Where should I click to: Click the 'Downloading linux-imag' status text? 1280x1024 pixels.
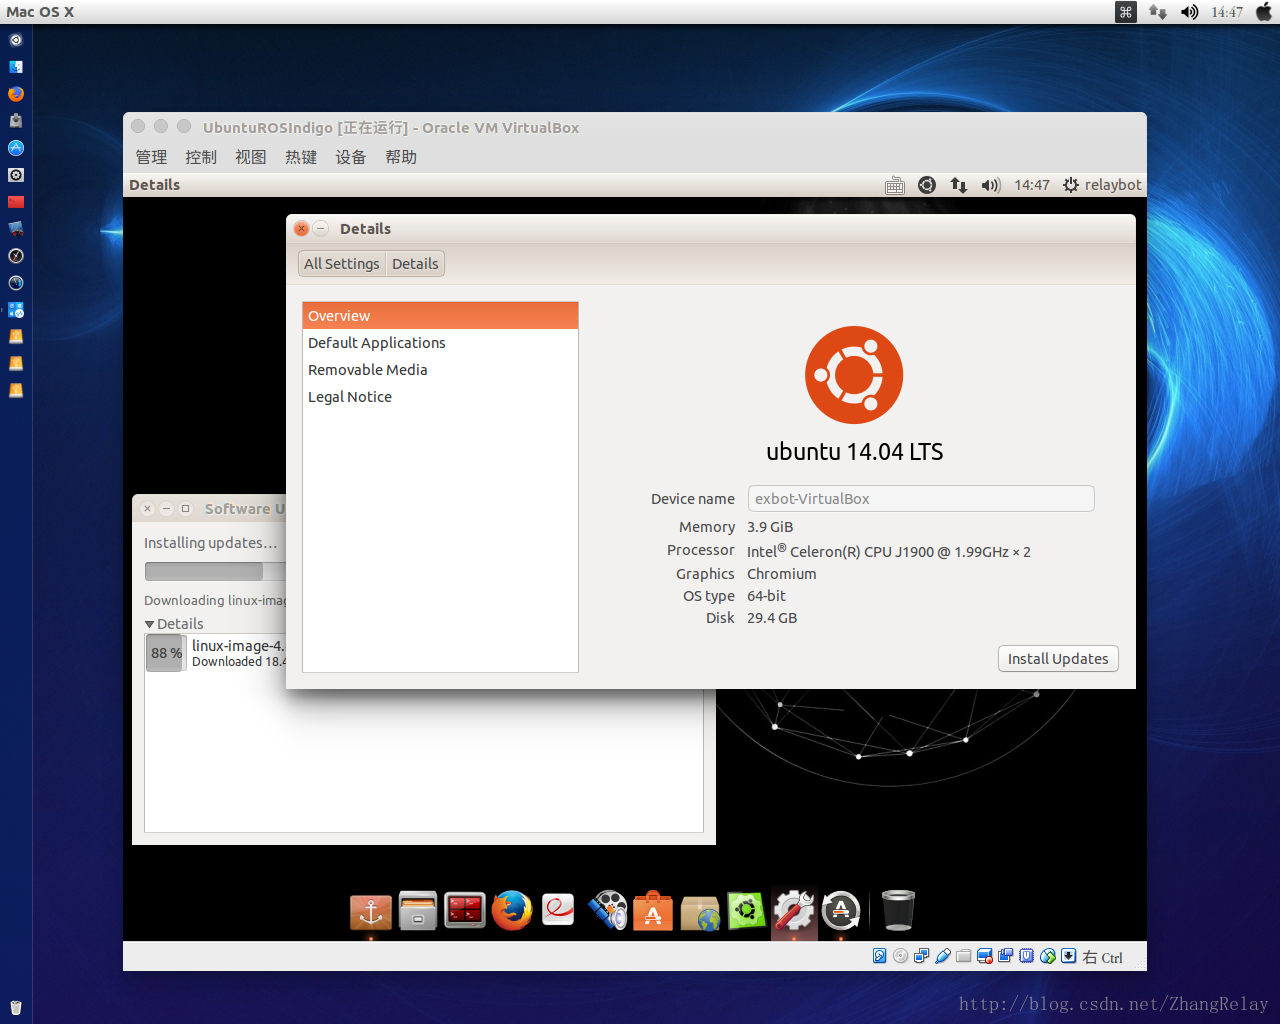point(215,600)
